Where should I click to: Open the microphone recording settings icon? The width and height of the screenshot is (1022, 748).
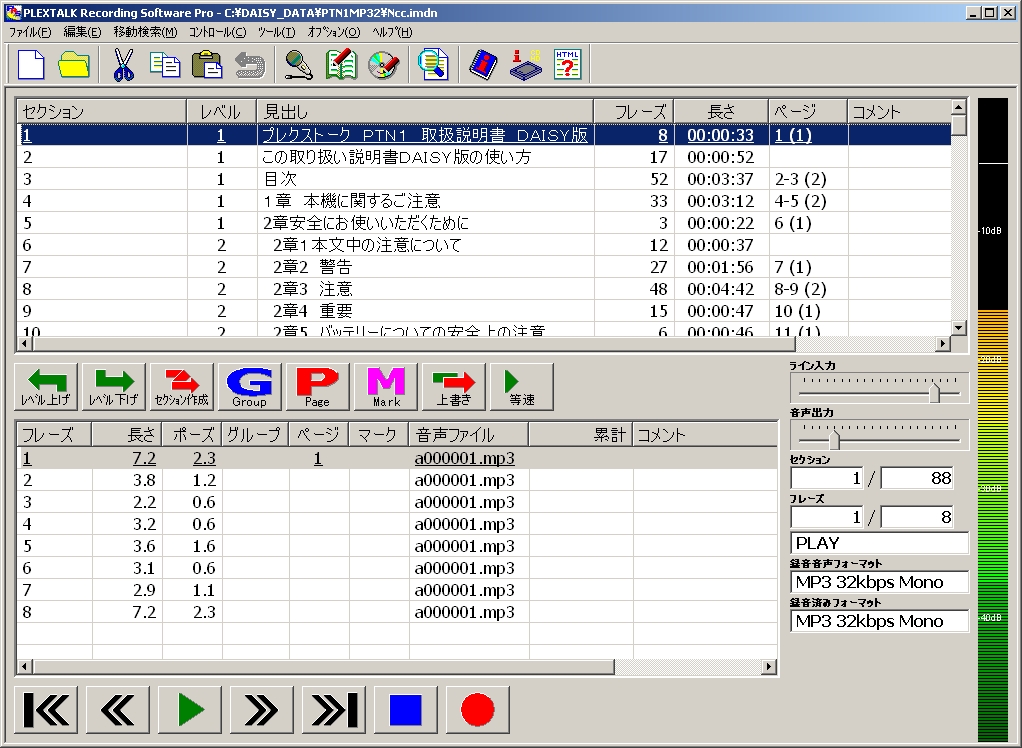[299, 65]
